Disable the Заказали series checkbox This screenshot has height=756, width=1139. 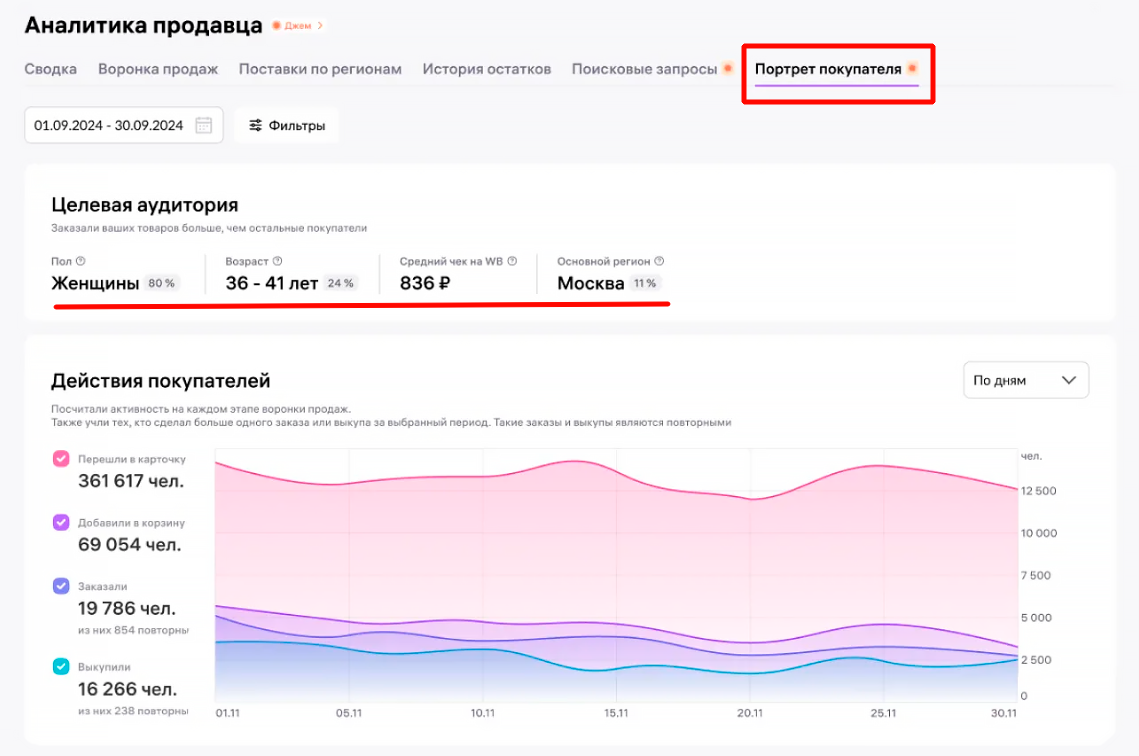(x=61, y=586)
